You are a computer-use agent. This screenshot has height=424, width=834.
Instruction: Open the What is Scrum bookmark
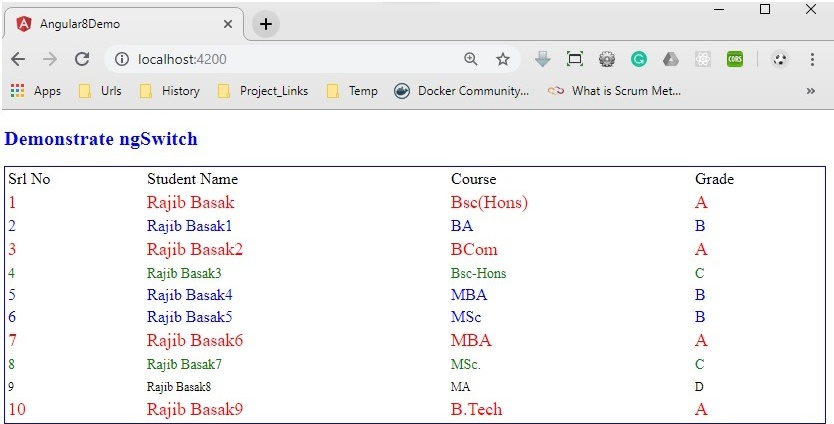615,91
